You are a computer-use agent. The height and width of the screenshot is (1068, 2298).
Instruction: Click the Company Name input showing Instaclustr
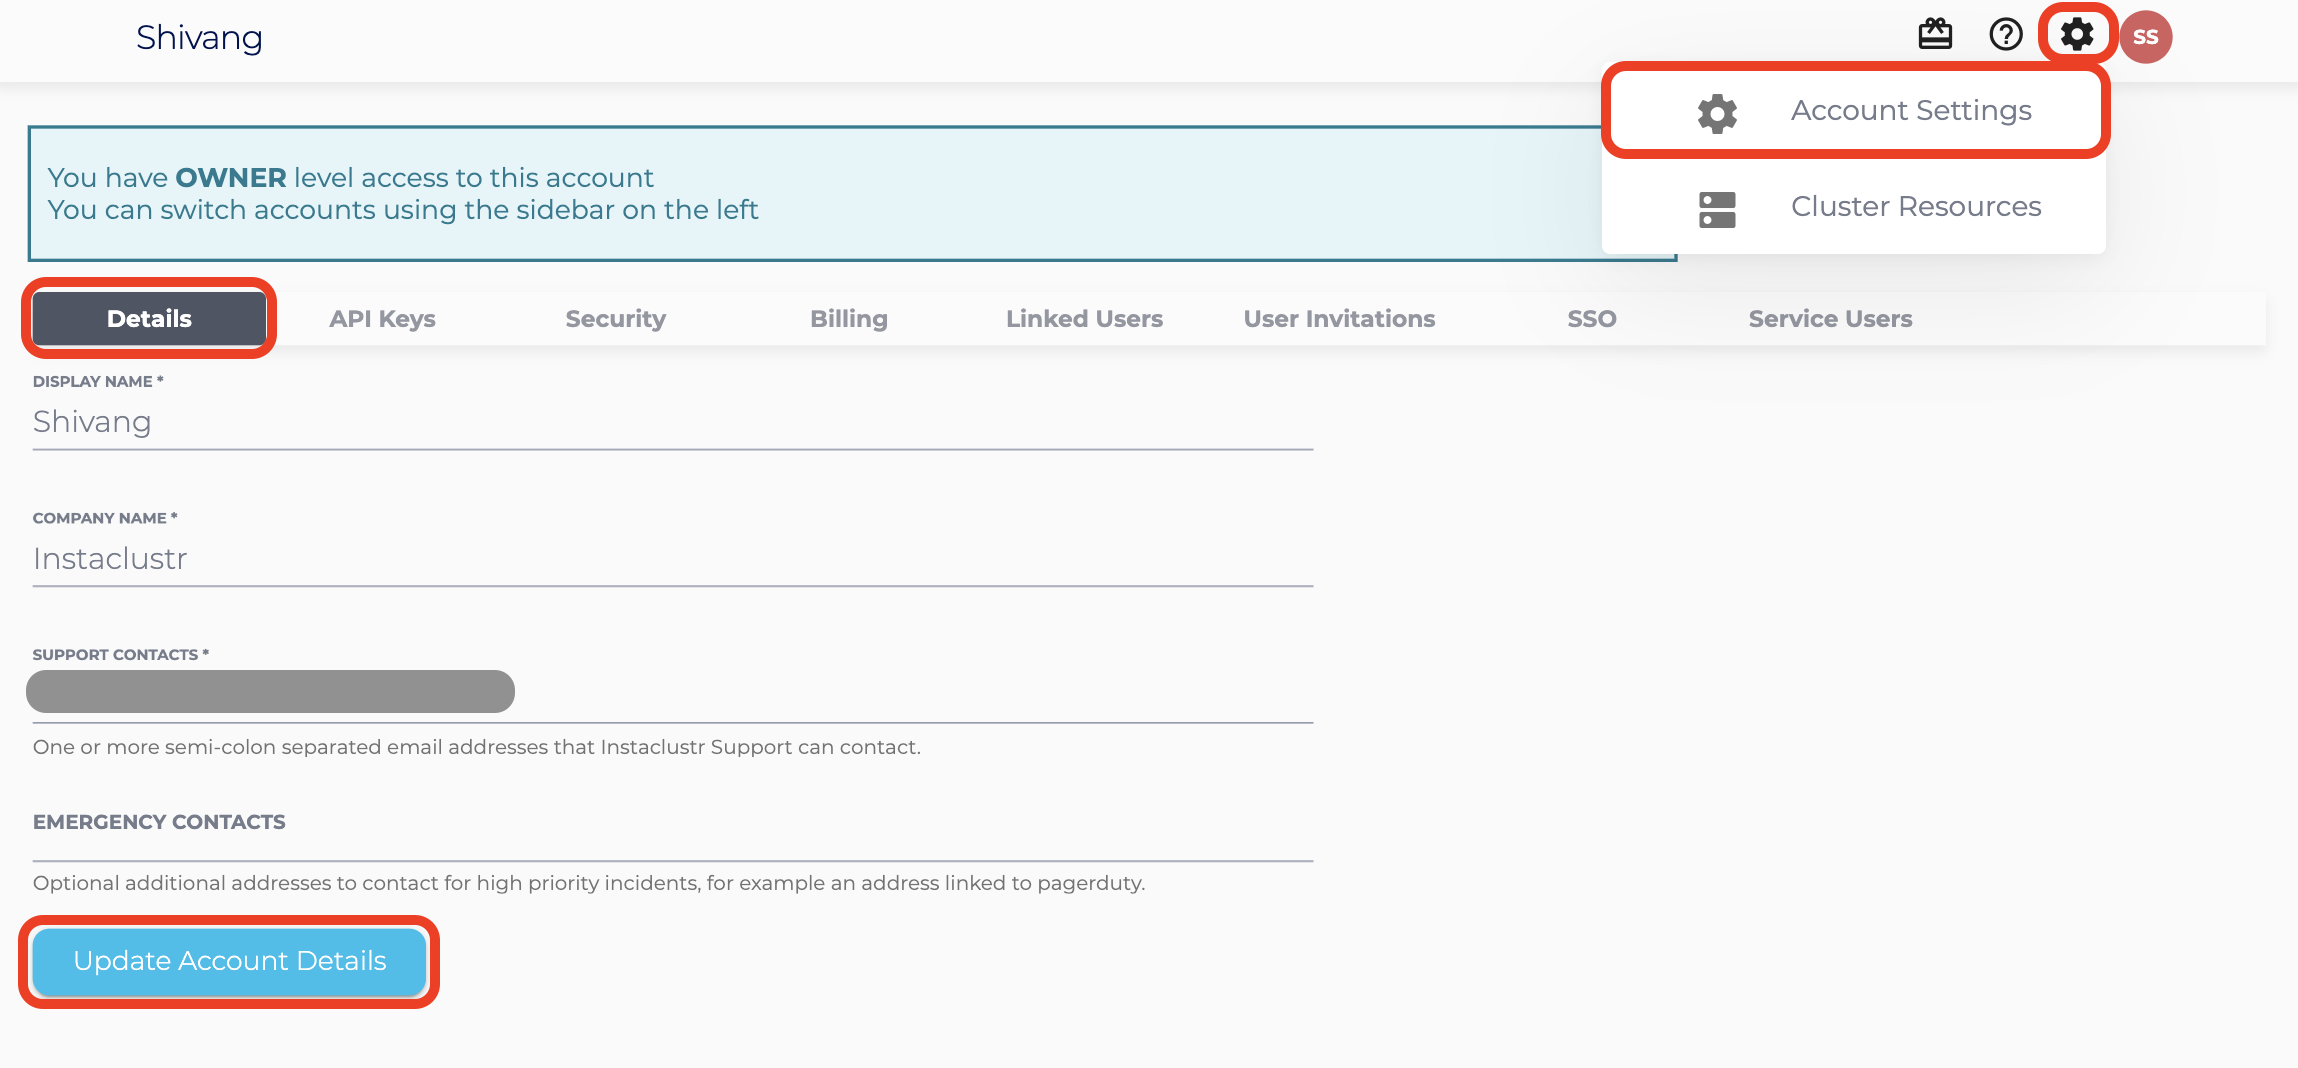click(x=670, y=560)
